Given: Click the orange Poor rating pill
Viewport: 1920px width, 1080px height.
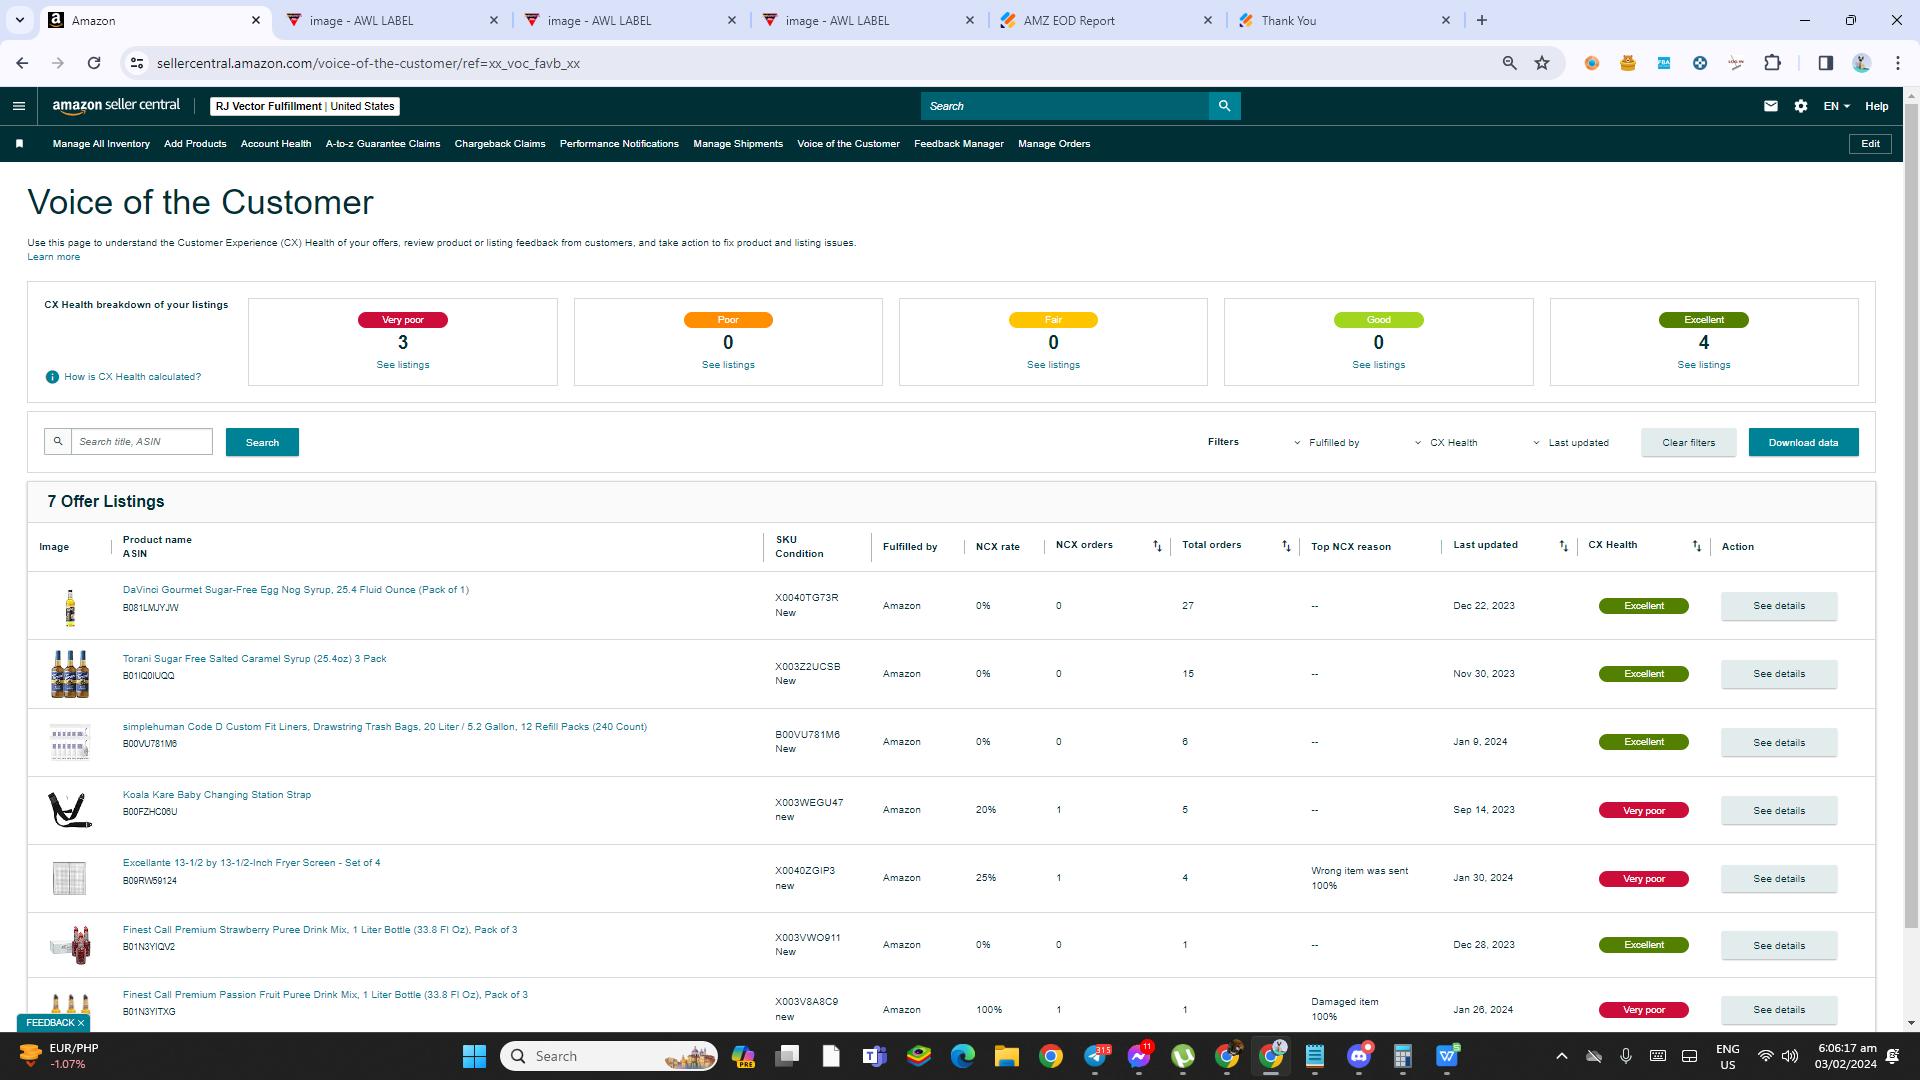Looking at the screenshot, I should 728,320.
